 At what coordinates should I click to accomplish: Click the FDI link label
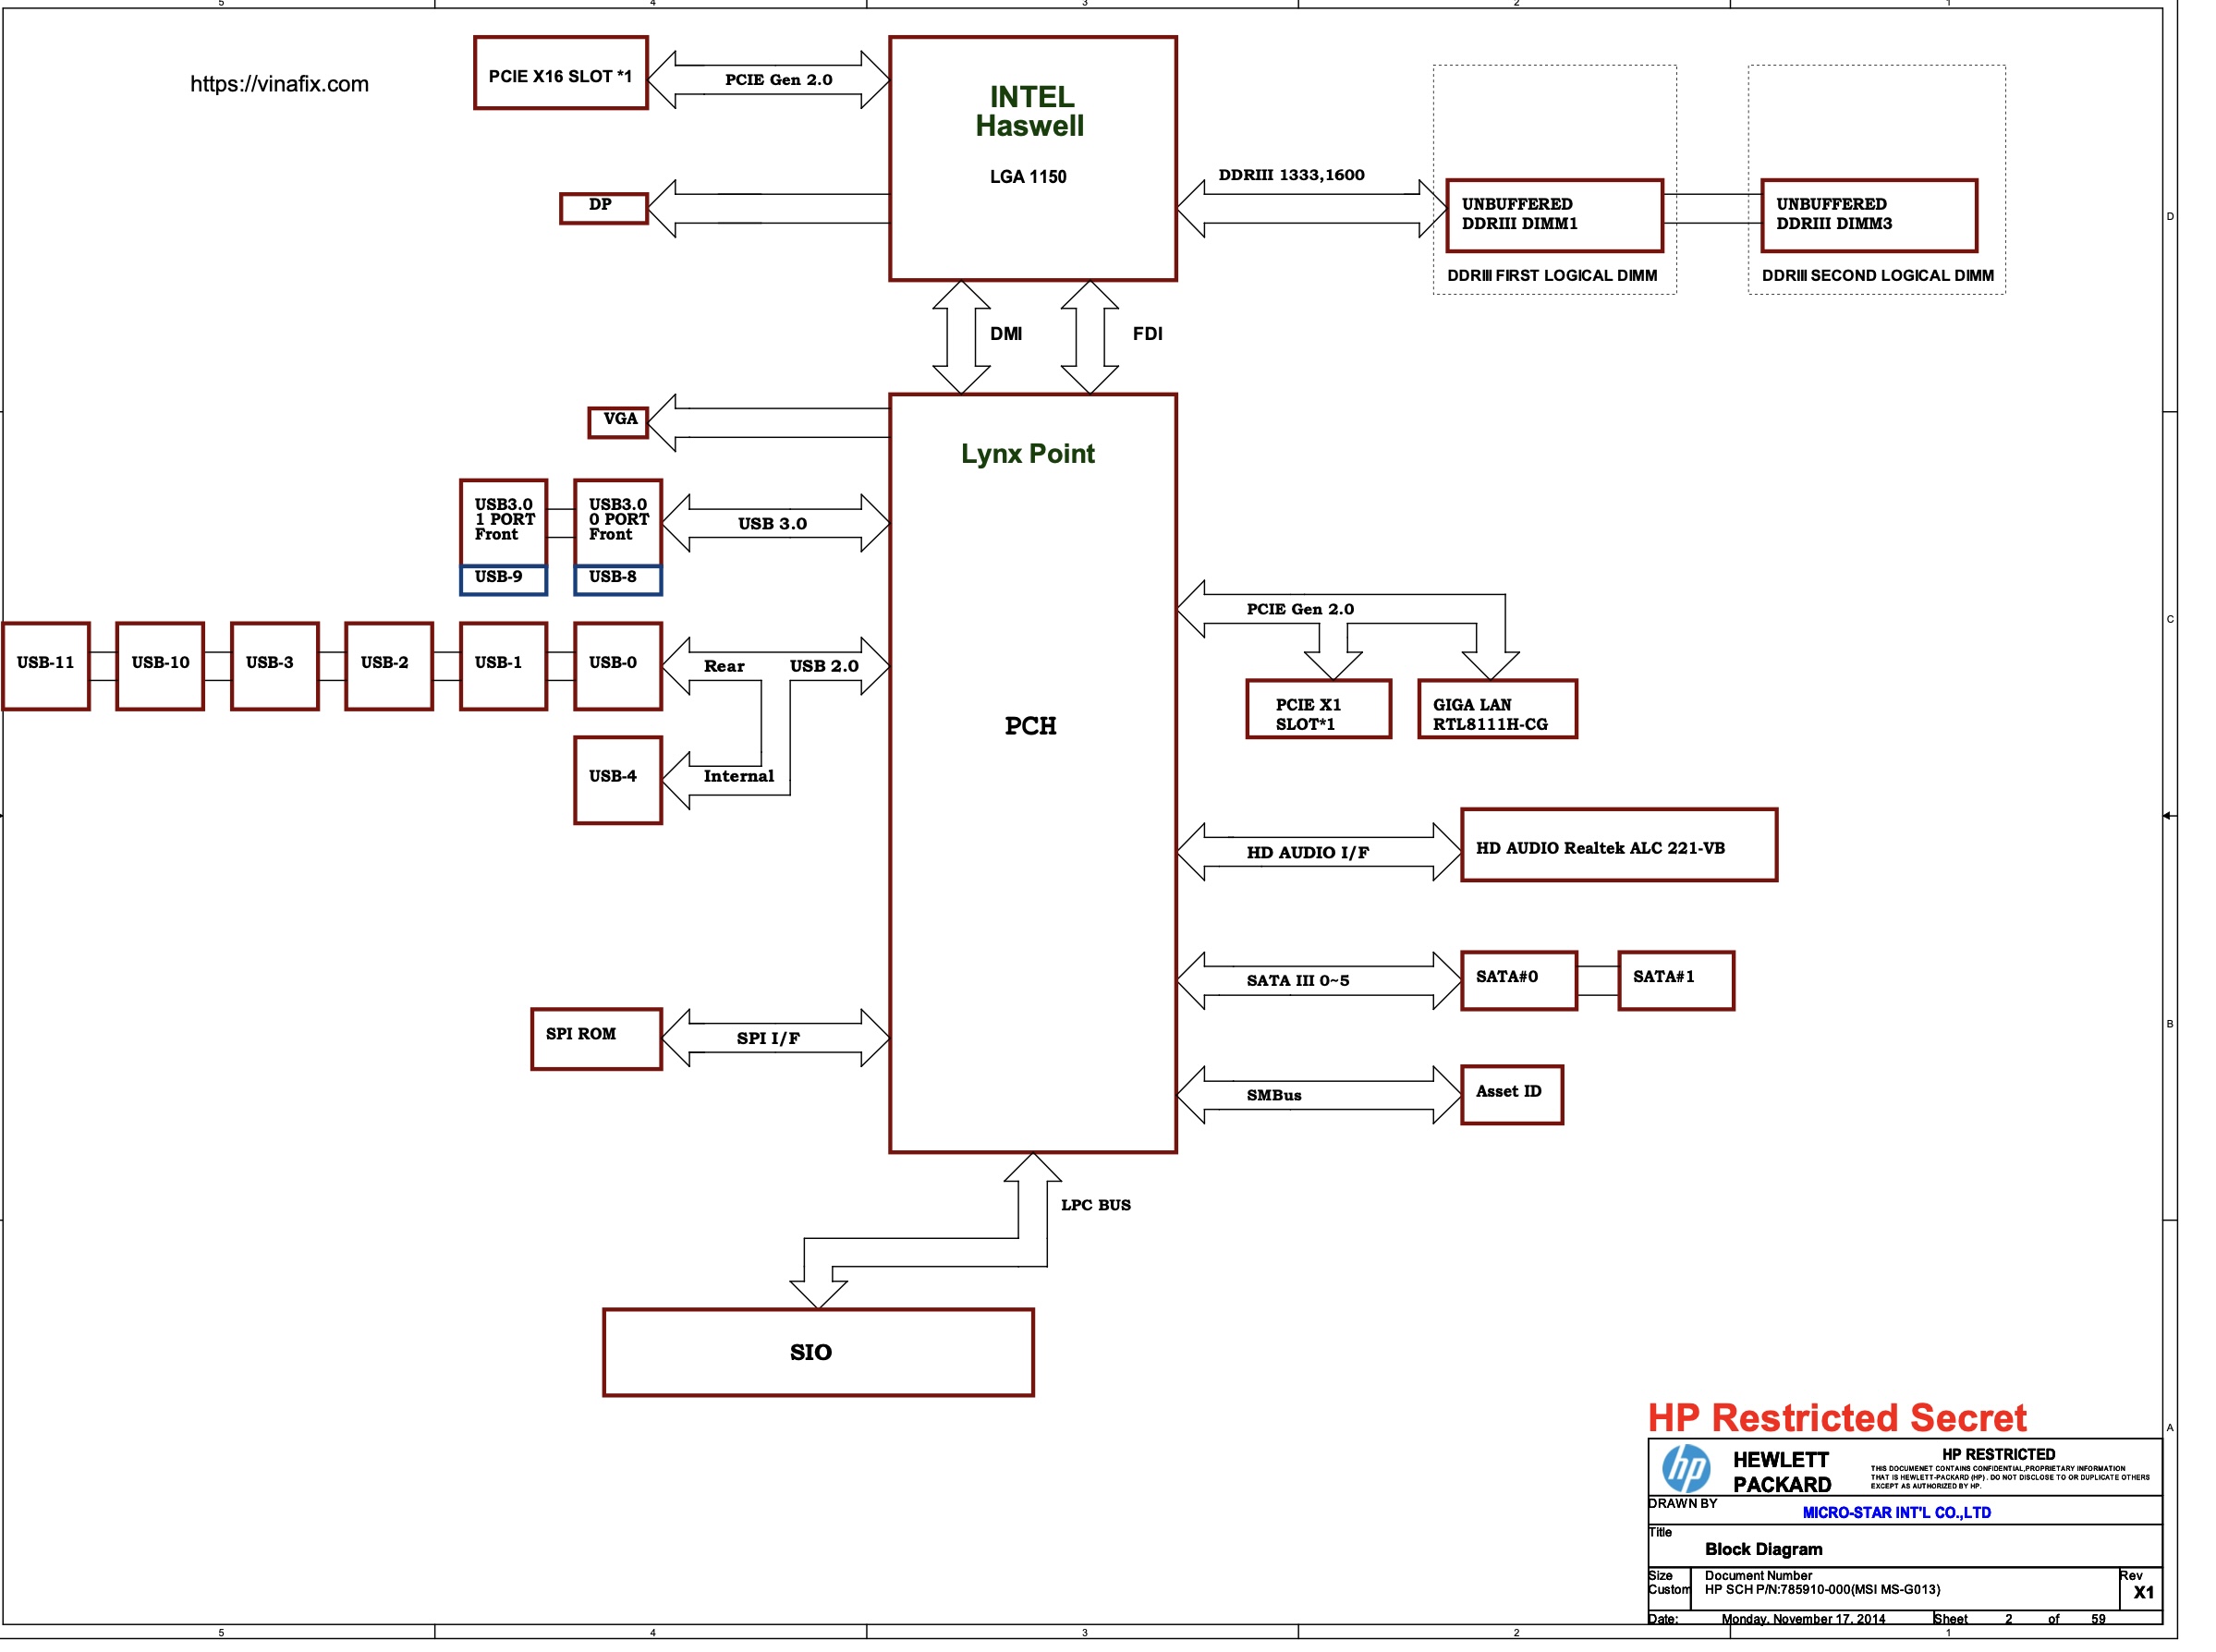coord(1147,334)
